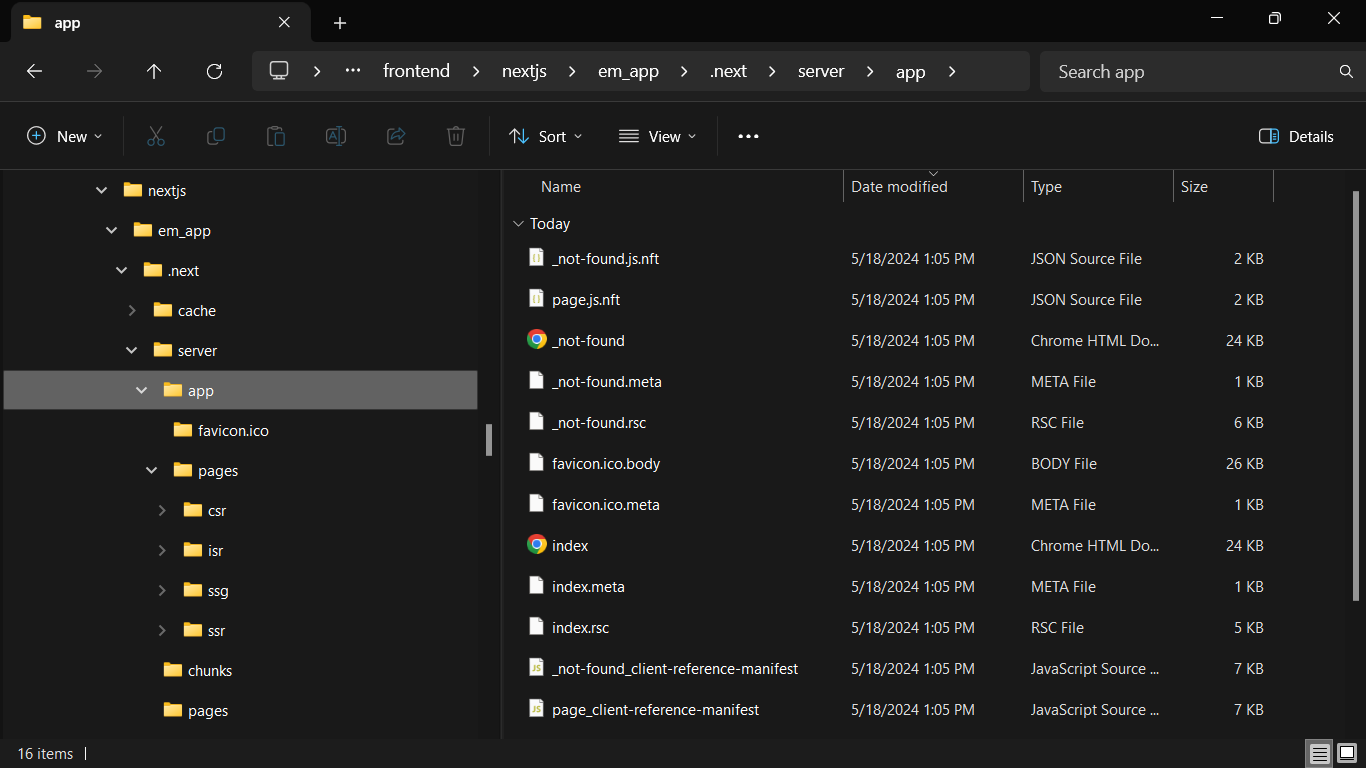Image resolution: width=1366 pixels, height=768 pixels.
Task: Click em_app in the address breadcrumb
Action: pyautogui.click(x=628, y=71)
